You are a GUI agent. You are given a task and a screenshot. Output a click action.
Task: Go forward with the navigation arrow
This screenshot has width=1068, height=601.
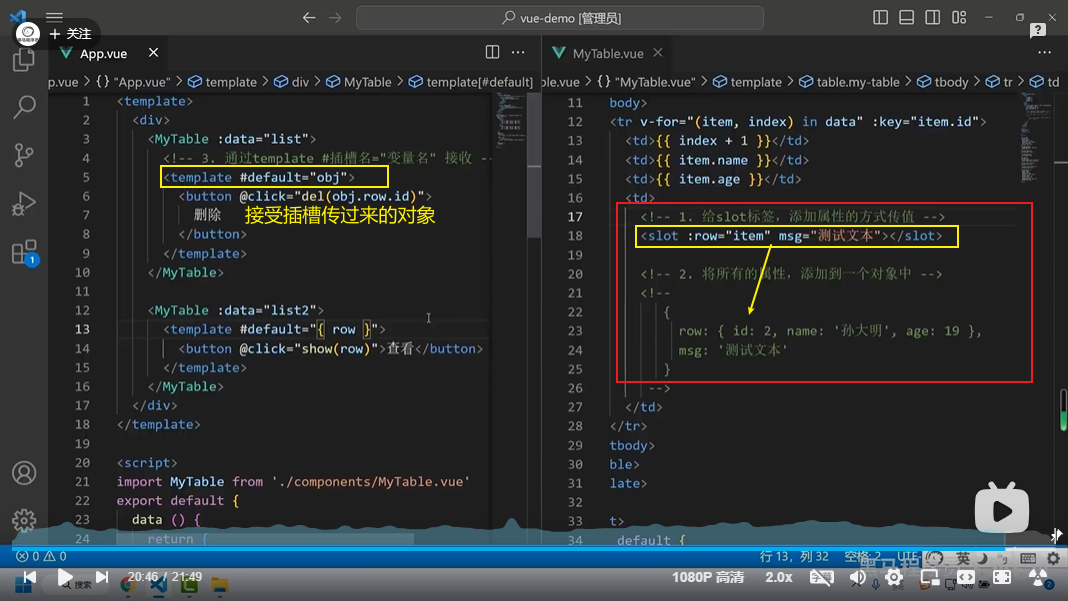[x=335, y=18]
